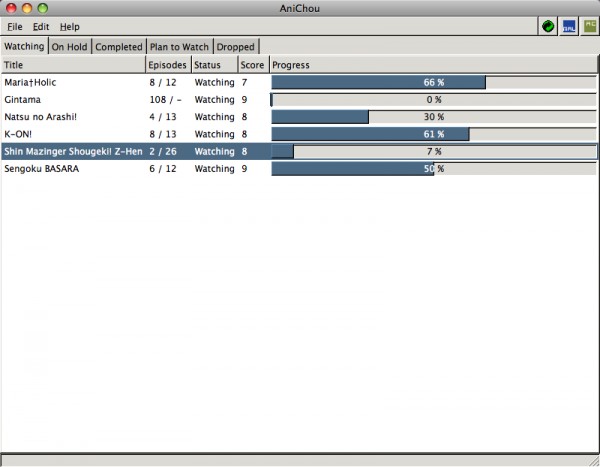
Task: Click the window resize grip corner
Action: 594,461
